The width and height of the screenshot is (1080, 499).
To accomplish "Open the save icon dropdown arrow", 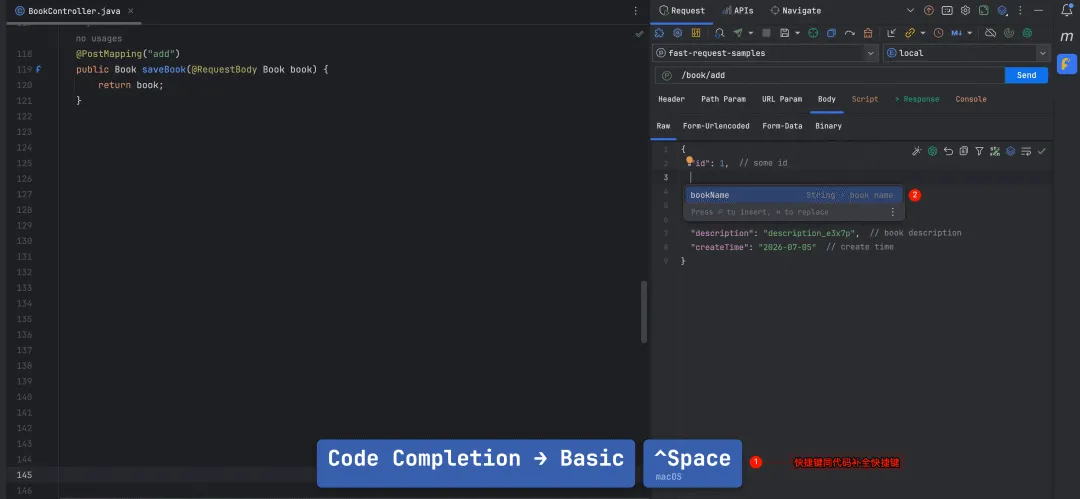I will 798,33.
